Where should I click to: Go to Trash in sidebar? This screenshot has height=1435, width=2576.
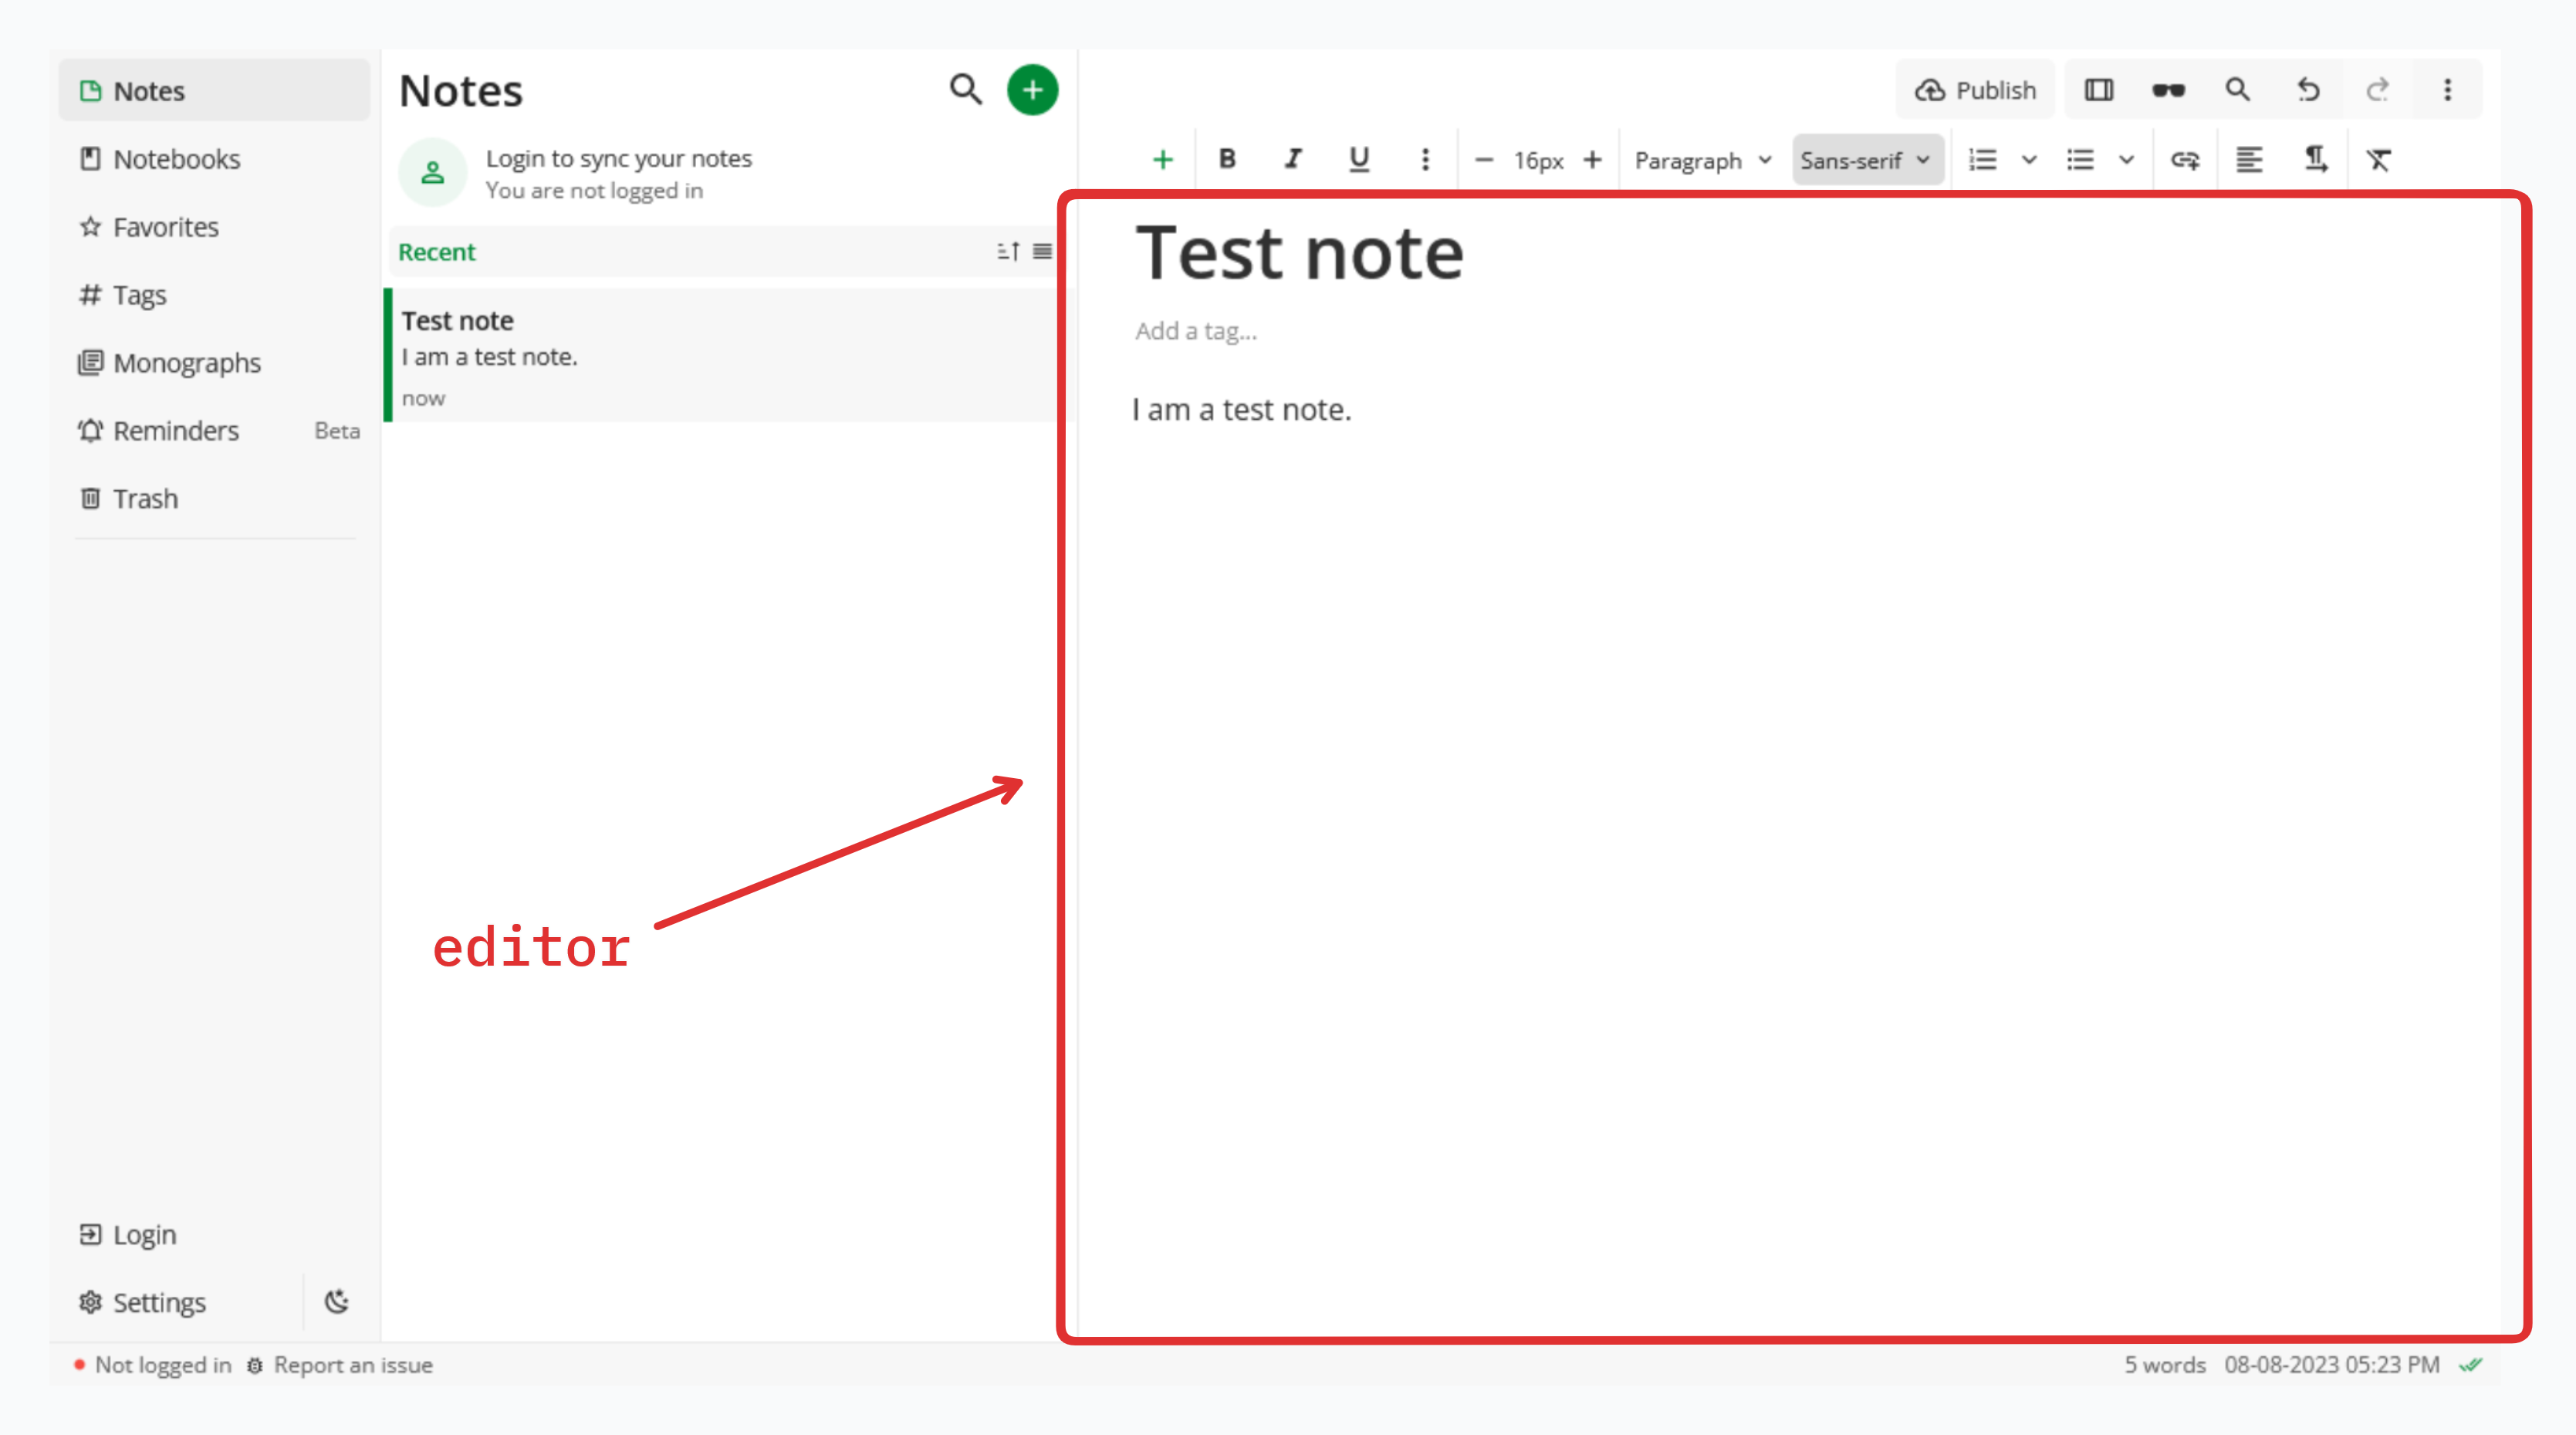pyautogui.click(x=145, y=498)
